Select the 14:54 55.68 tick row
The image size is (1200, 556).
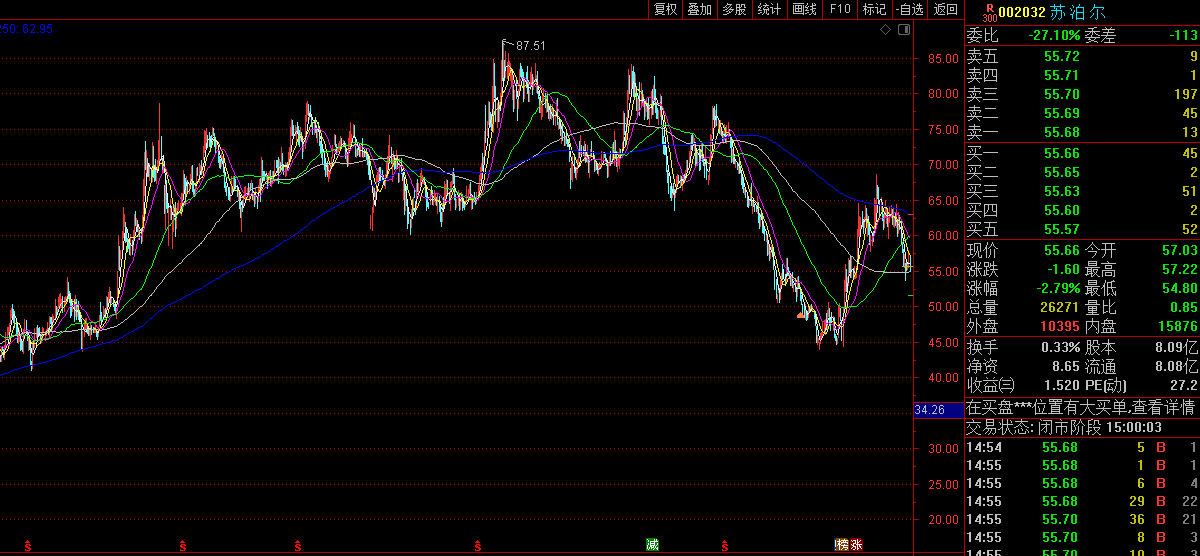point(1082,446)
